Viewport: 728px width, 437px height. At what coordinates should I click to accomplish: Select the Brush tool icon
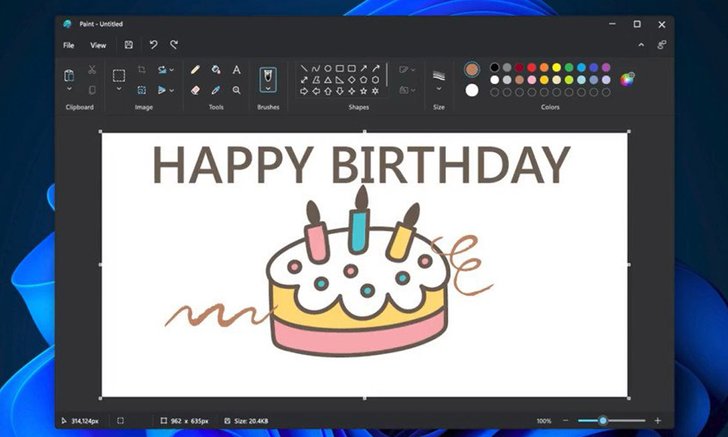coord(268,75)
